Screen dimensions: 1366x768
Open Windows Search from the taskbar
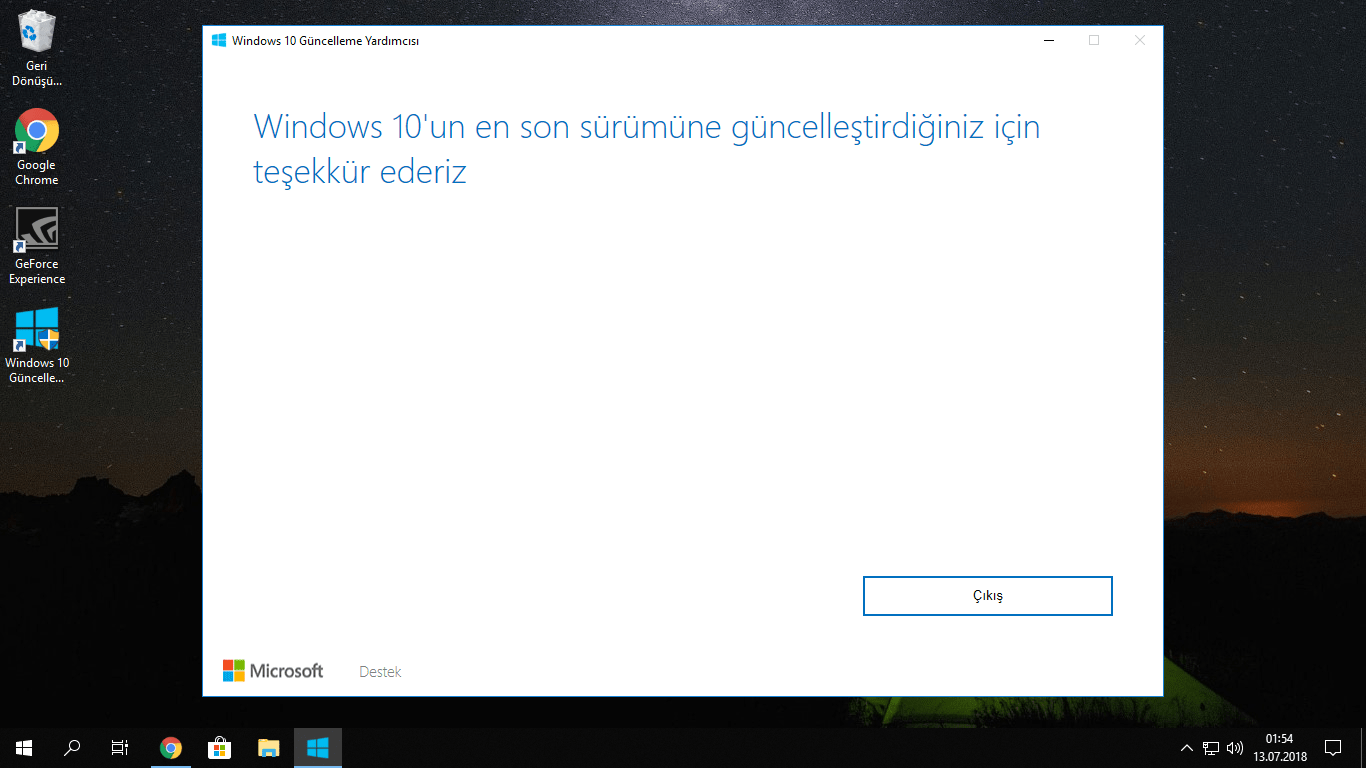(71, 747)
